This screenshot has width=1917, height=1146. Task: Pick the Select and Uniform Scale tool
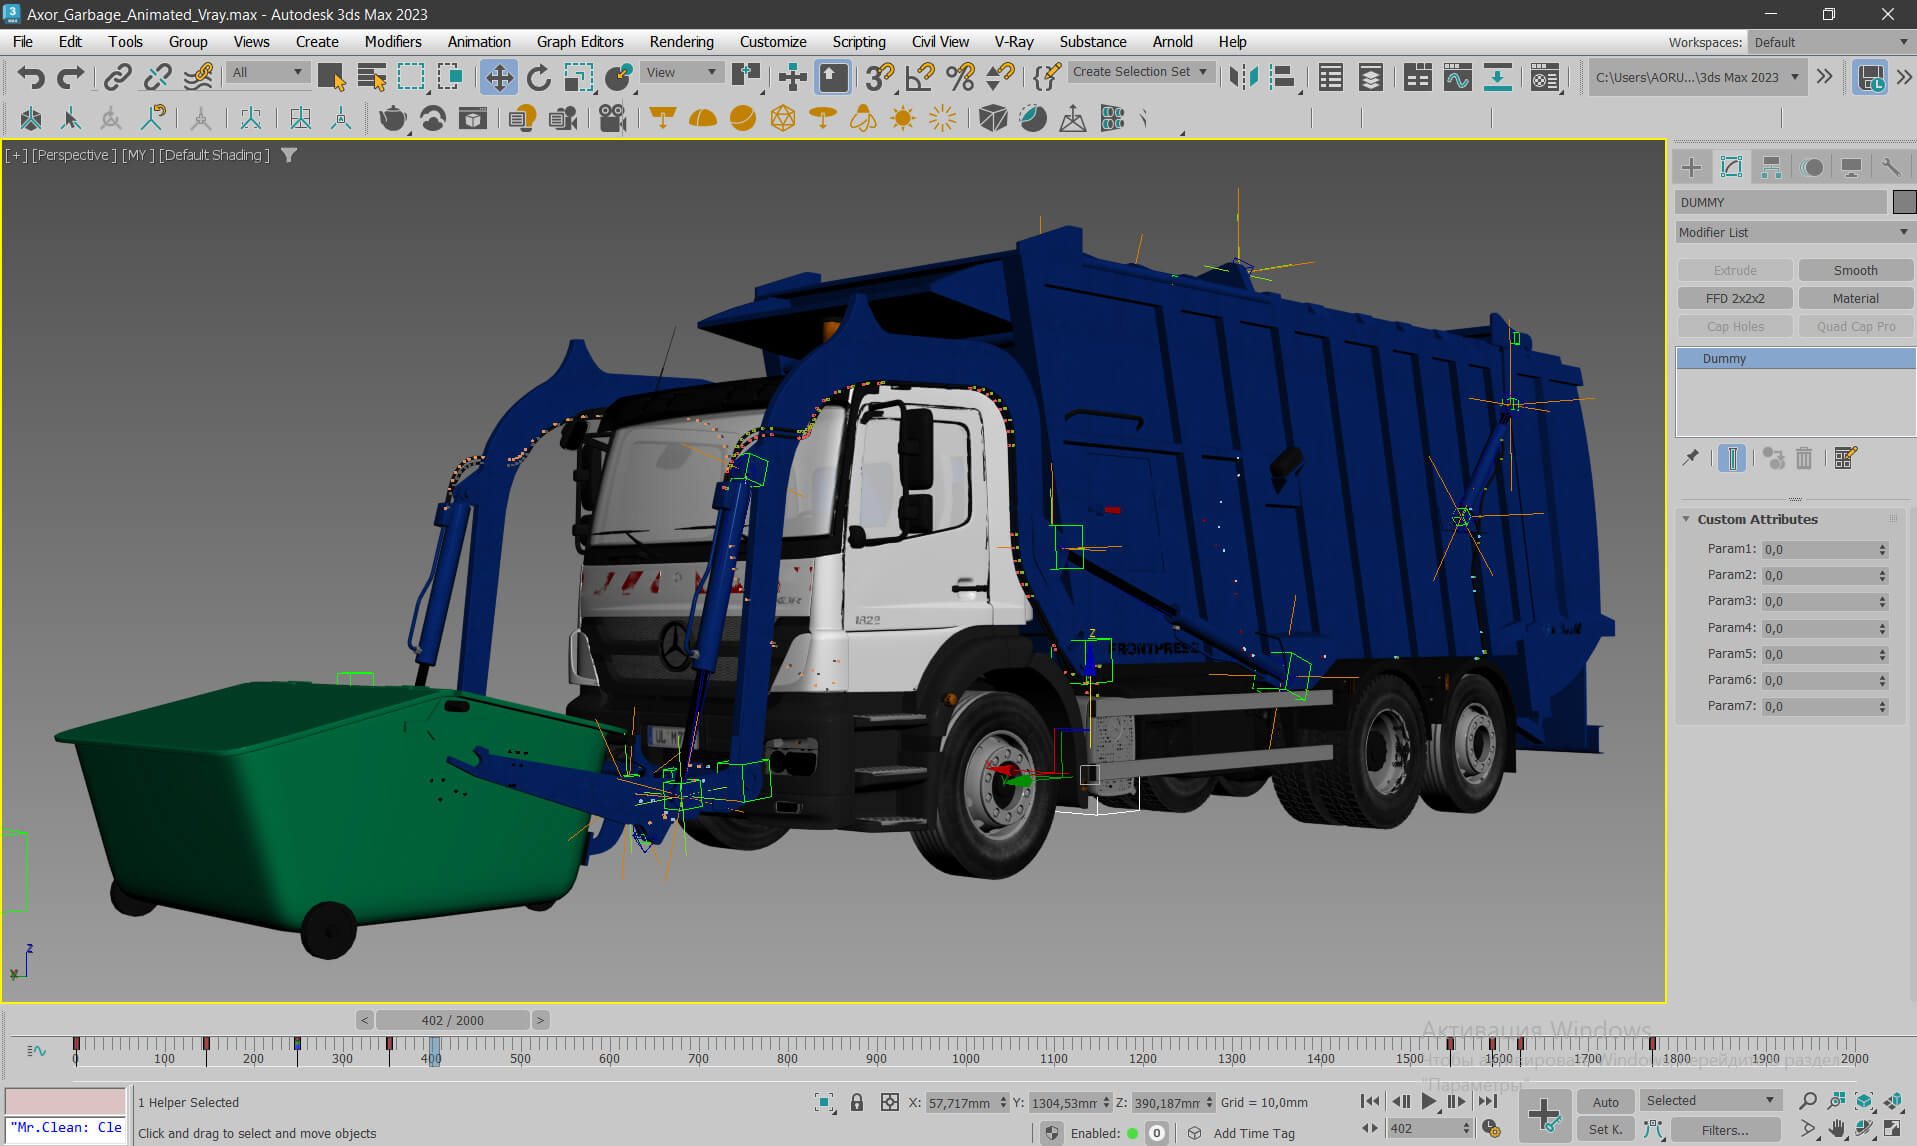pos(578,77)
